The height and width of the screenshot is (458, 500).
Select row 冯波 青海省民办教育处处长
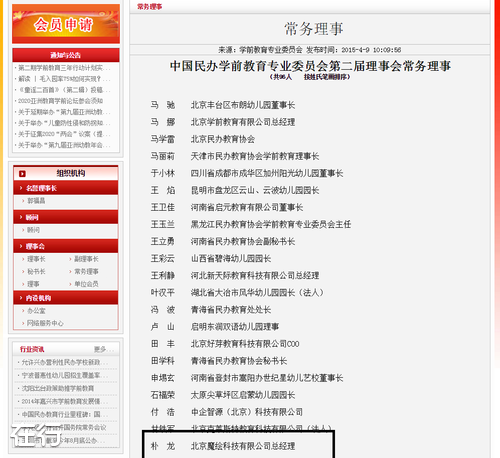pyautogui.click(x=211, y=310)
